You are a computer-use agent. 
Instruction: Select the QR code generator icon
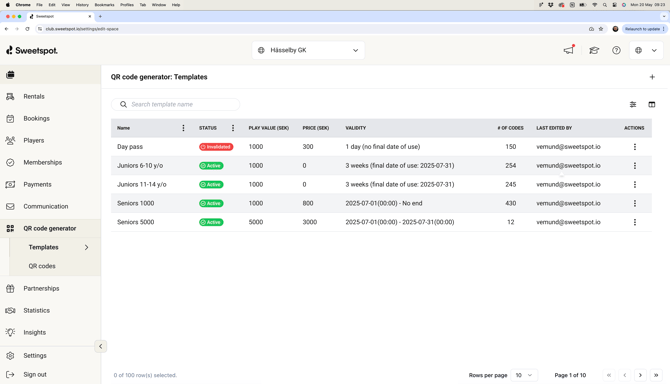click(x=10, y=229)
